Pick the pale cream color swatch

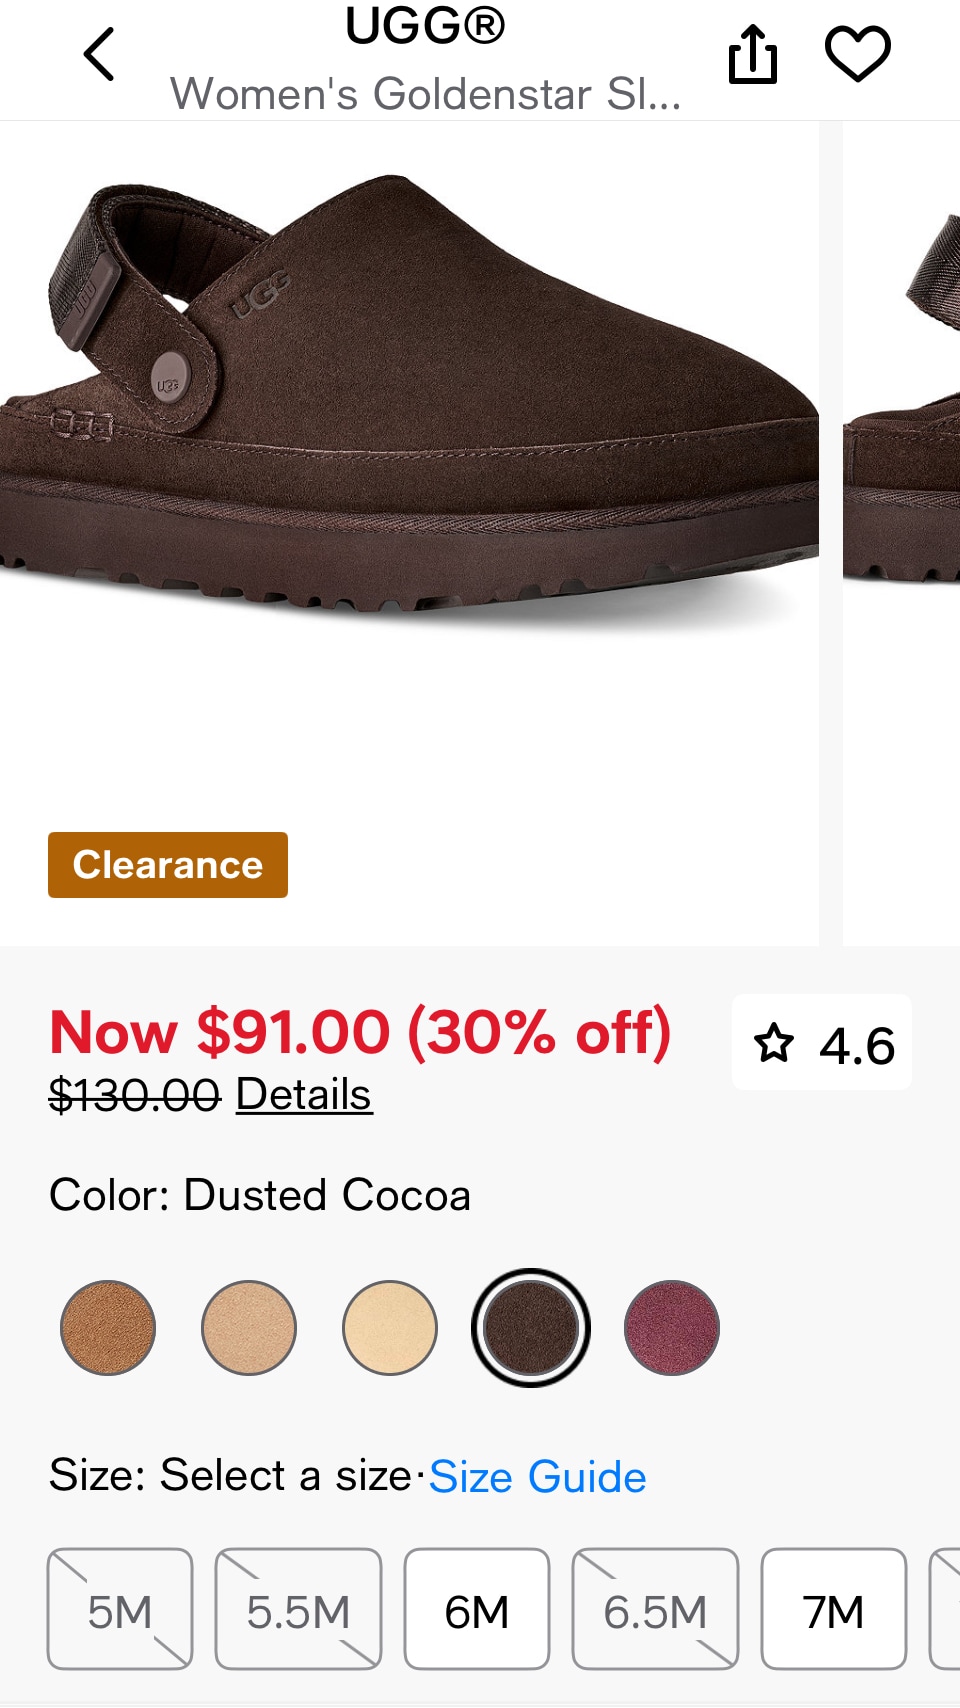click(x=390, y=1328)
